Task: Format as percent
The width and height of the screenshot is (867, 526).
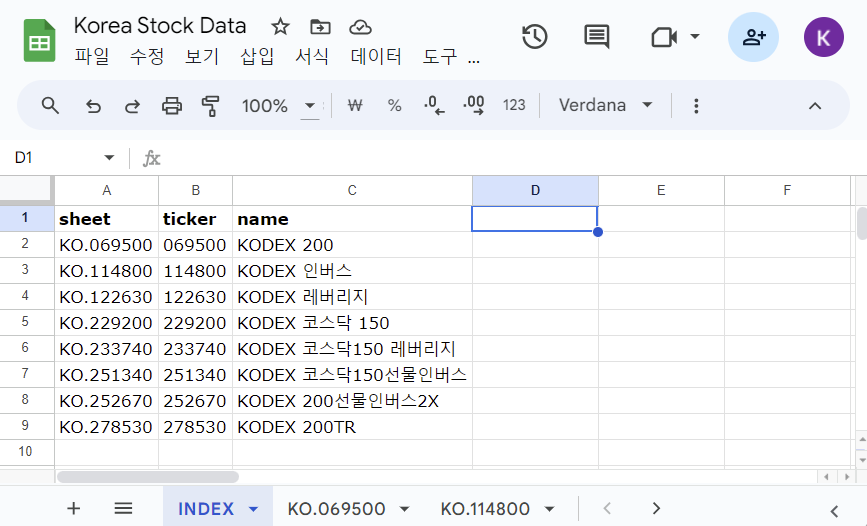Action: point(394,105)
